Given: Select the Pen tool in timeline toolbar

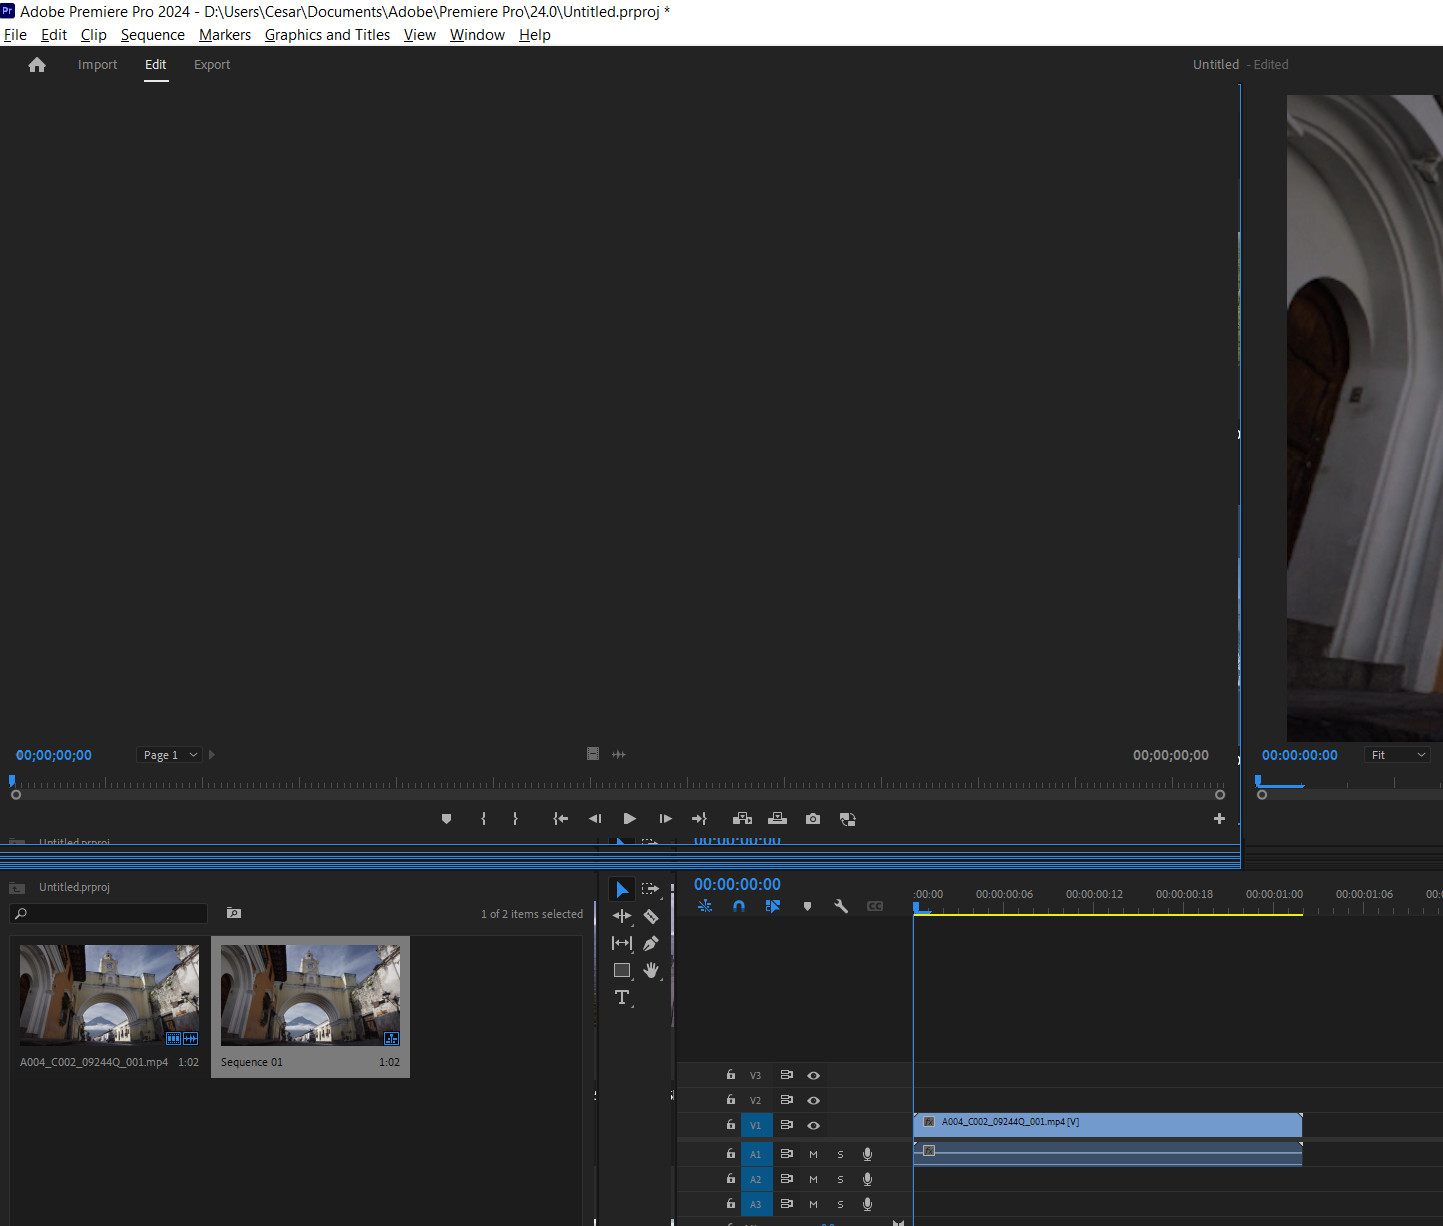Looking at the screenshot, I should (650, 942).
